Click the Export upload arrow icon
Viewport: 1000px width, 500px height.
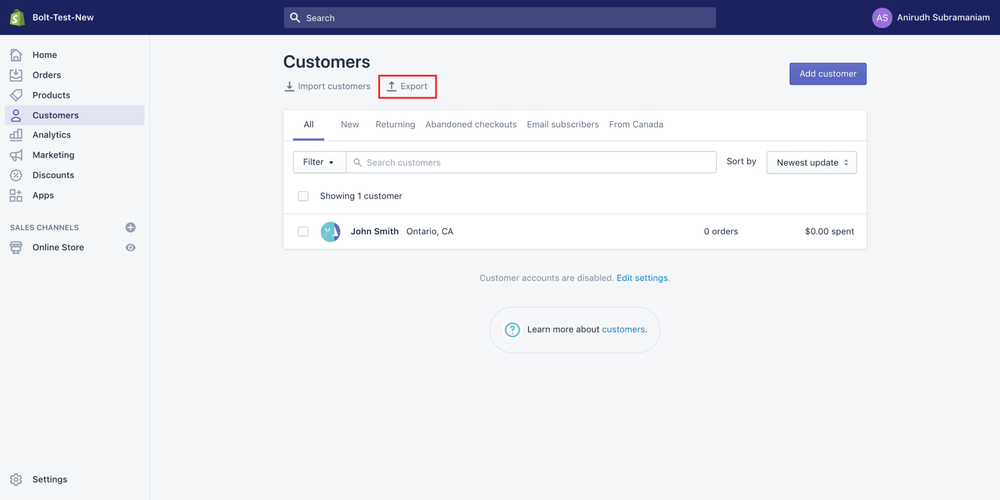point(392,86)
